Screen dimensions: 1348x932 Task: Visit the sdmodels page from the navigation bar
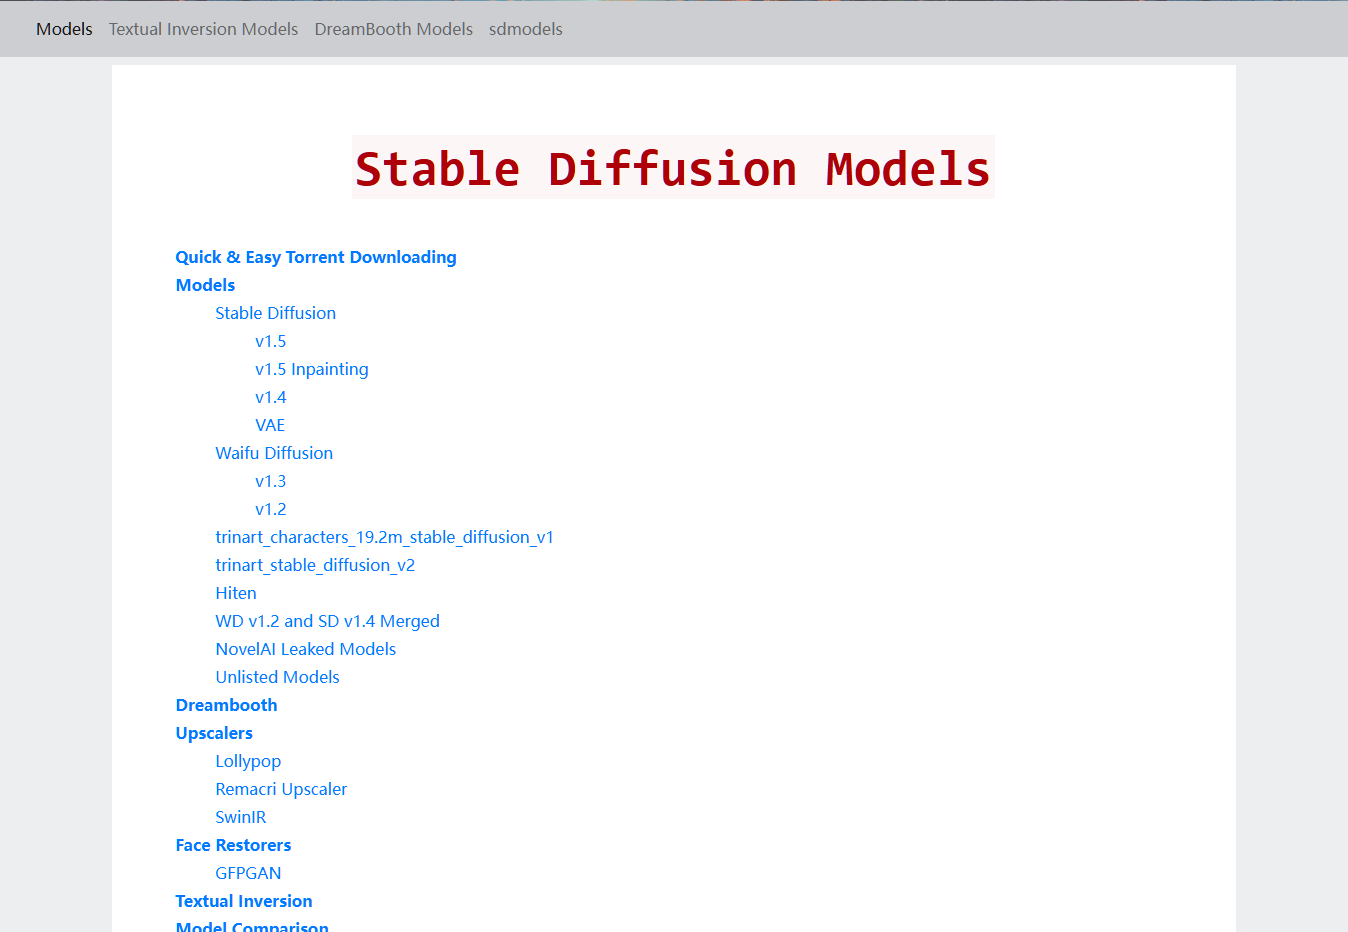(526, 29)
